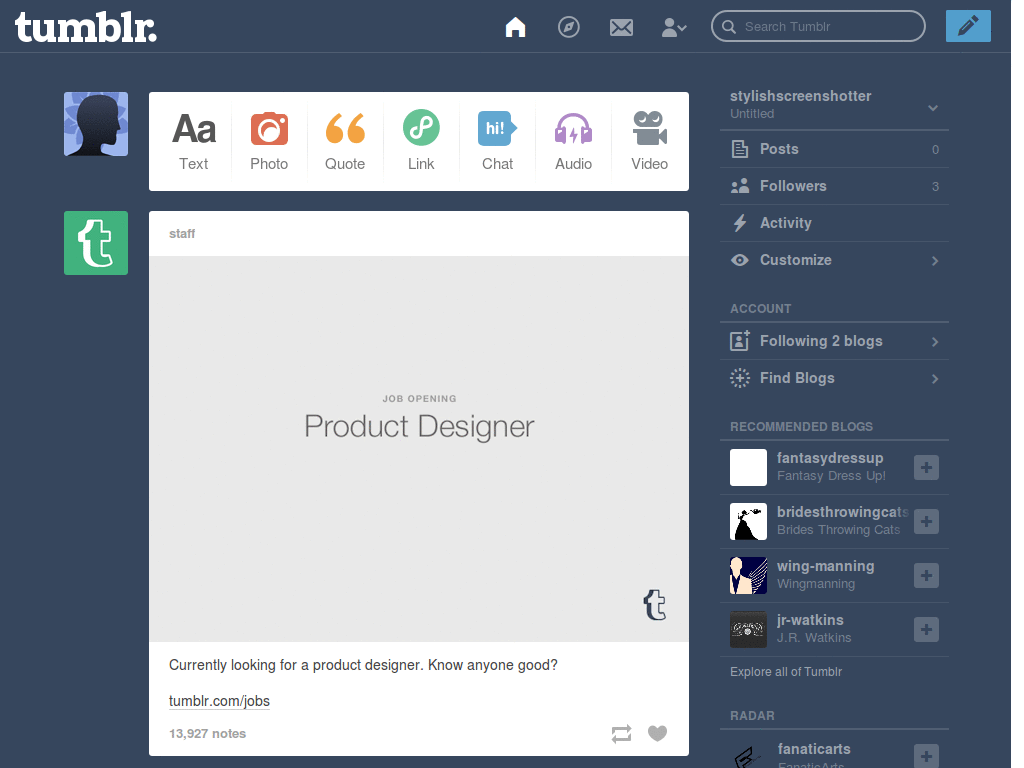Screen dimensions: 1024x768
Task: Open the Activity menu item
Action: pyautogui.click(x=834, y=223)
